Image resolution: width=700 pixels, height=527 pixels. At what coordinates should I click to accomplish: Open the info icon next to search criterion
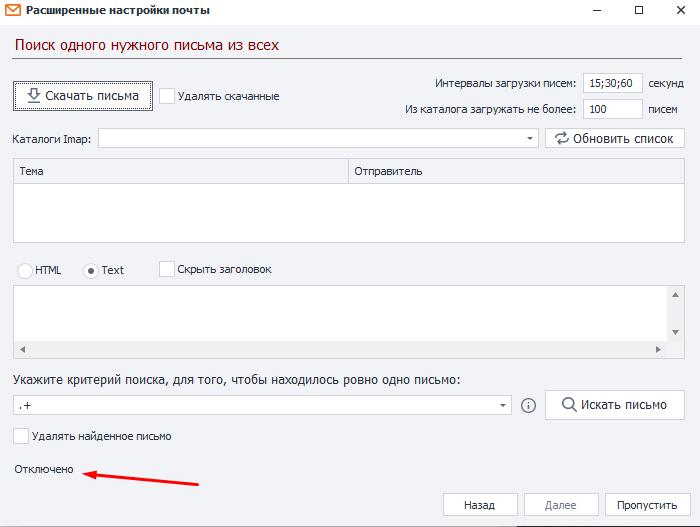click(x=529, y=406)
